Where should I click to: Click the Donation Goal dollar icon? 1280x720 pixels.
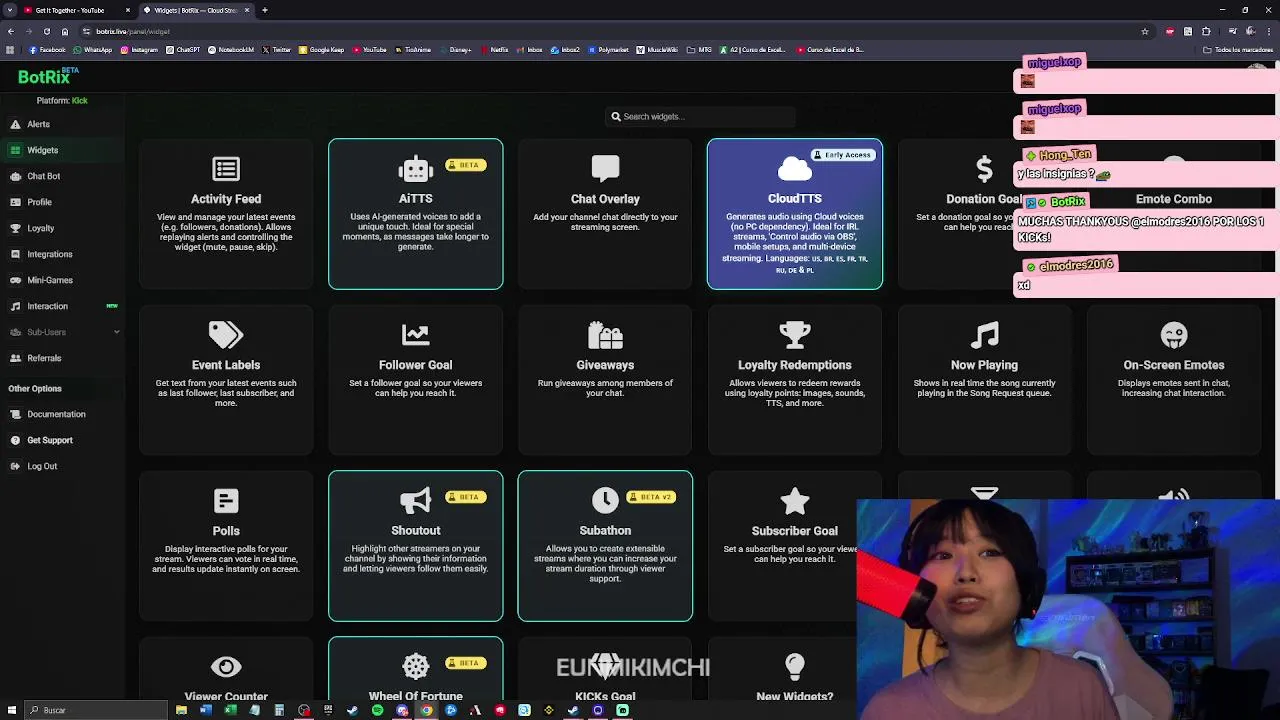[x=984, y=169]
